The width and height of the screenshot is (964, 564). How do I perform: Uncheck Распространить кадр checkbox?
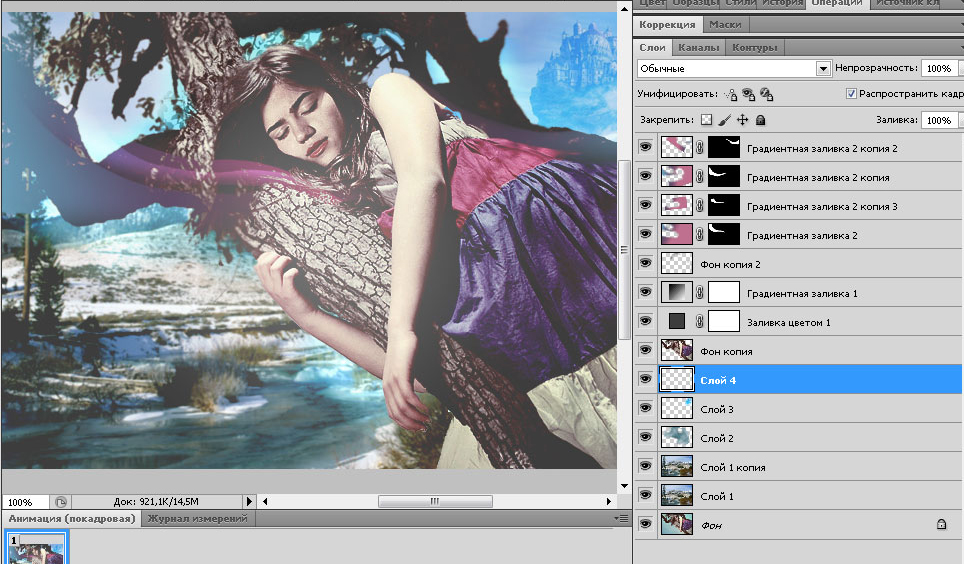click(851, 93)
